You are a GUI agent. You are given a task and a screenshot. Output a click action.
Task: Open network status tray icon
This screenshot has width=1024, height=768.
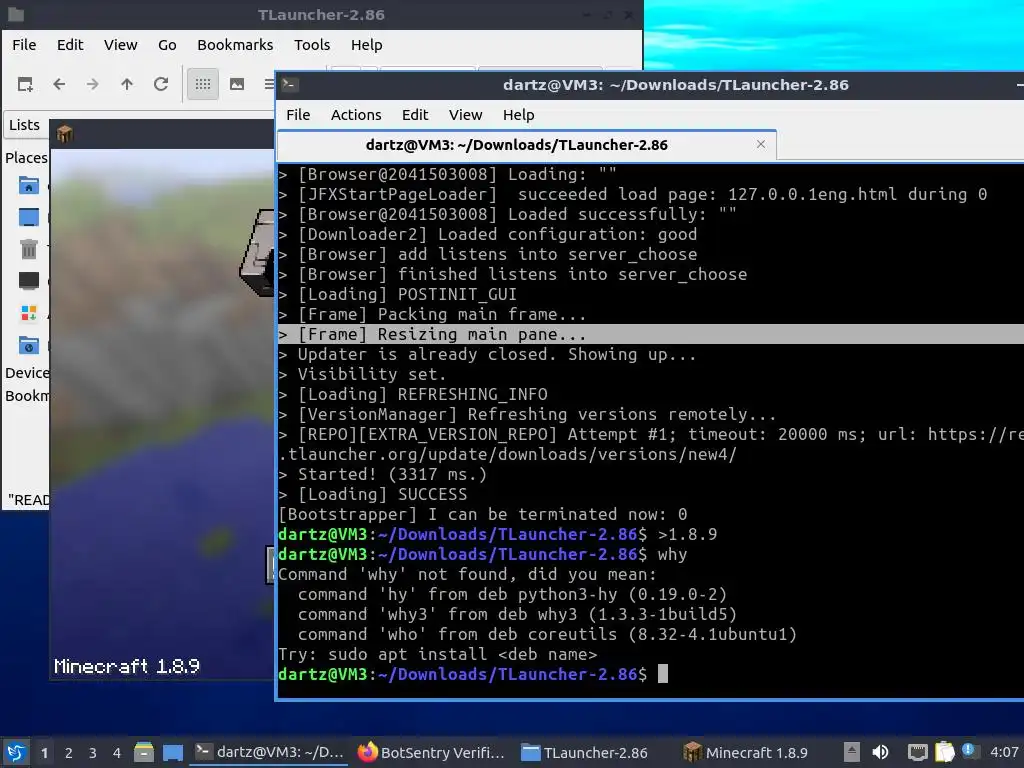coord(918,752)
